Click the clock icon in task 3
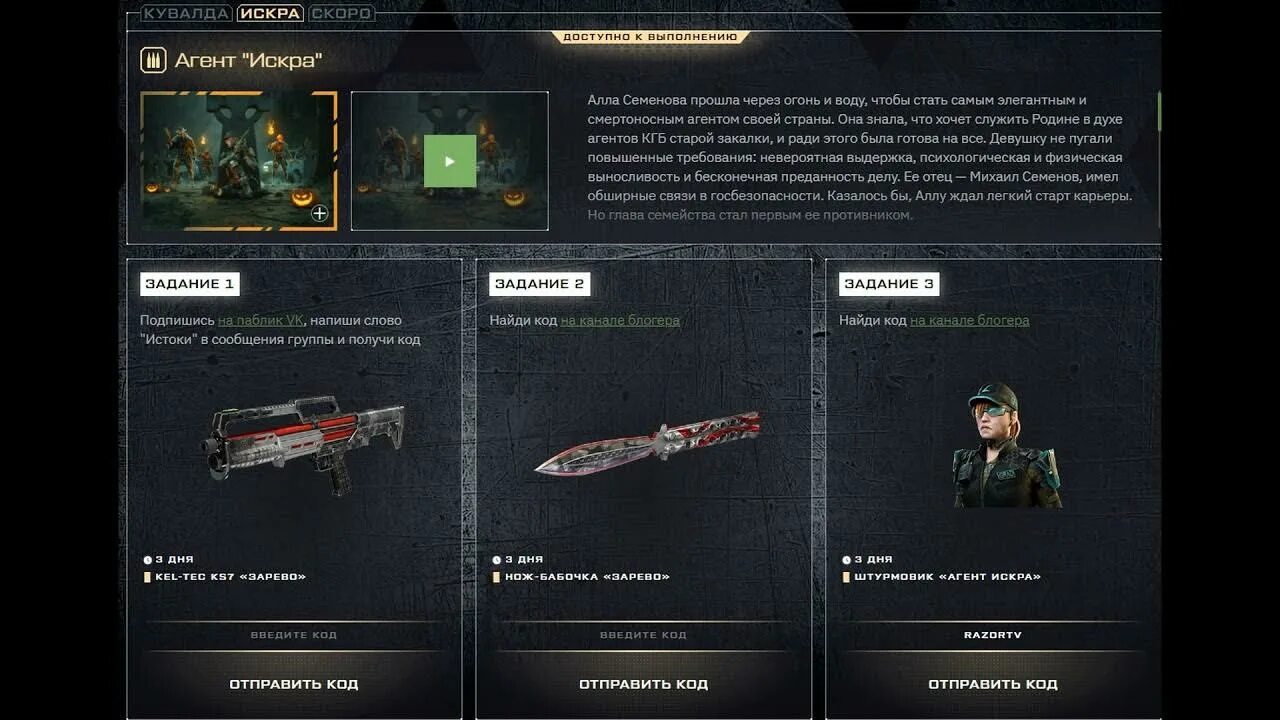 847,560
